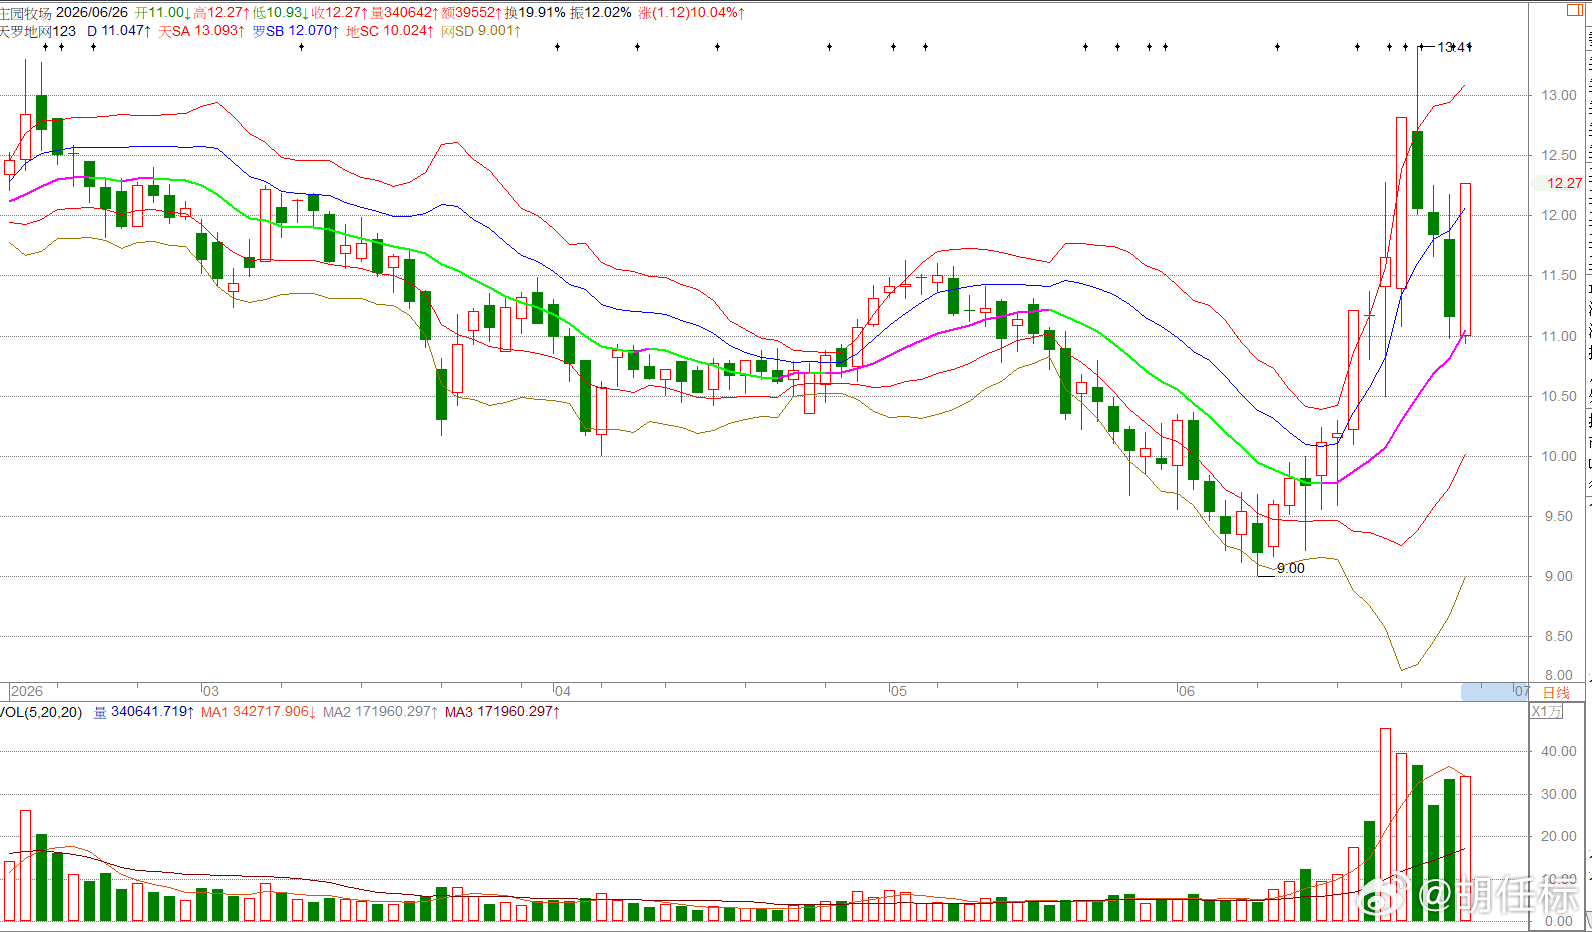Select the 罗SB 12.070 indicator value
Viewport: 1592px width, 932px height.
pos(295,31)
